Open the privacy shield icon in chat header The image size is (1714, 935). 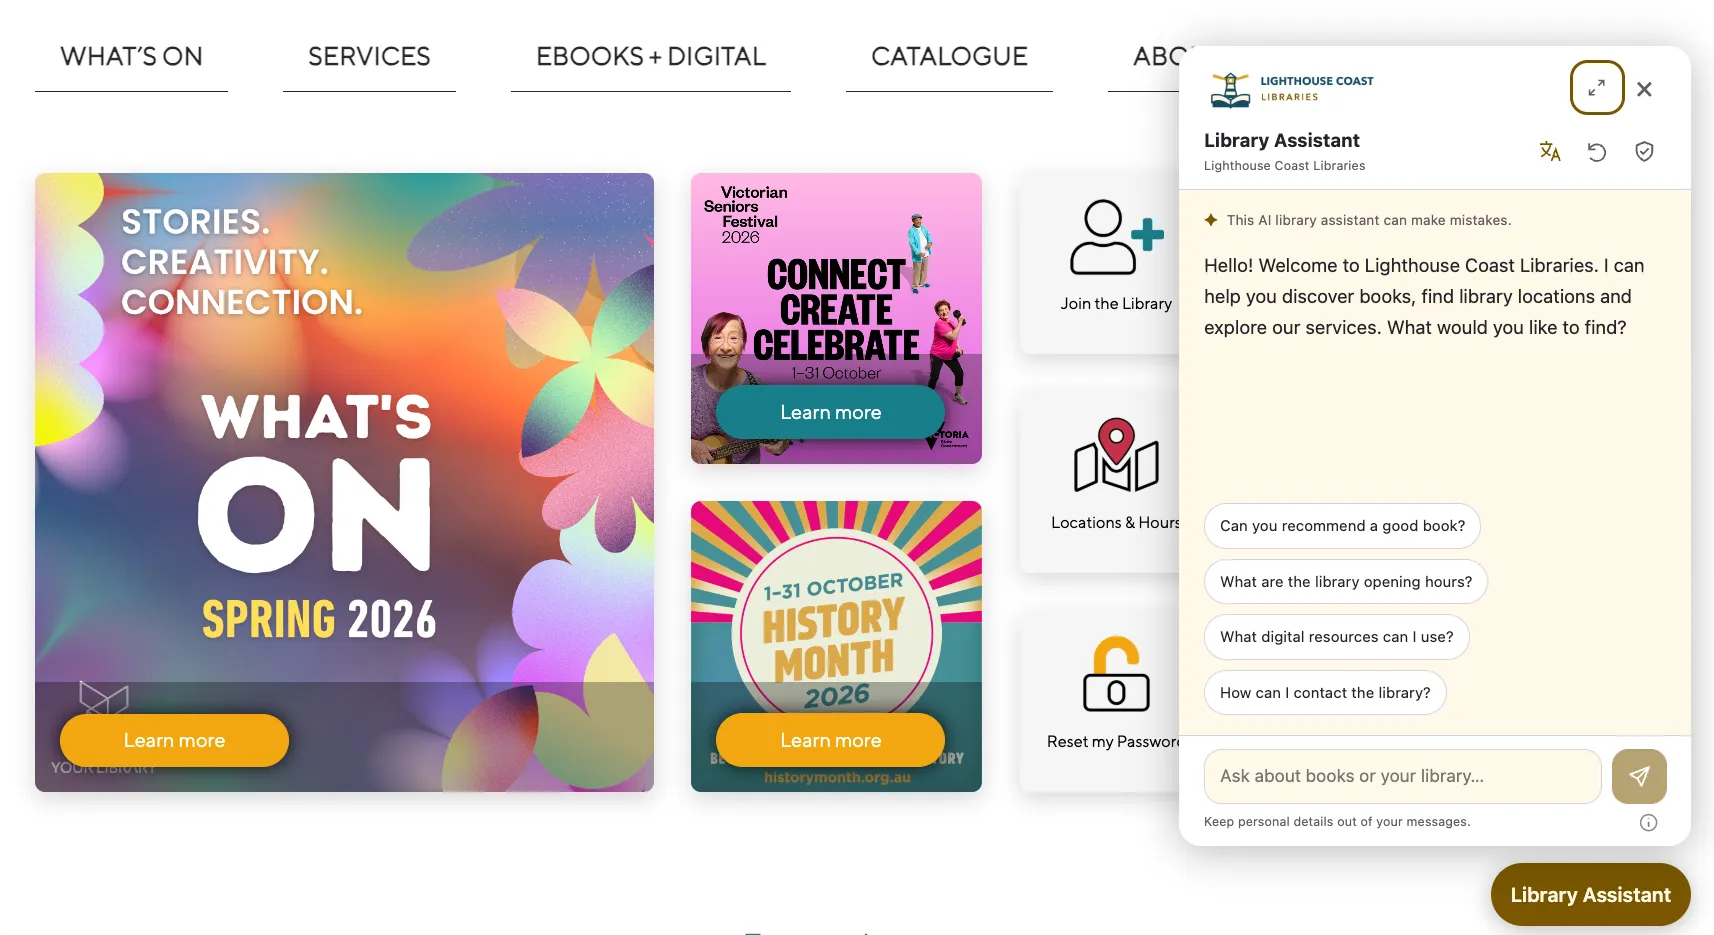click(1644, 151)
